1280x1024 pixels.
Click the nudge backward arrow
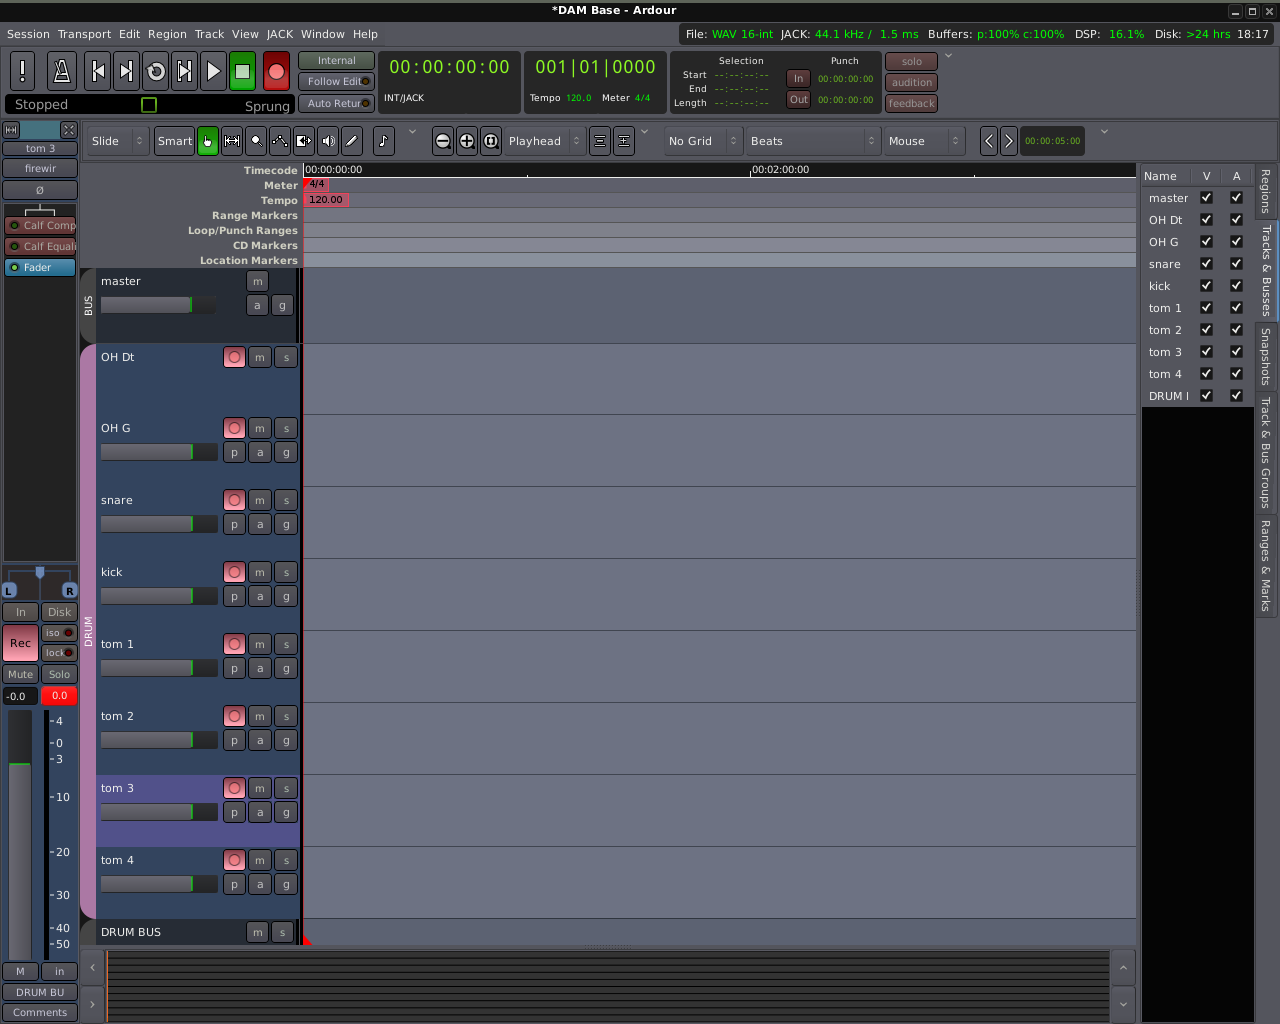coord(989,141)
